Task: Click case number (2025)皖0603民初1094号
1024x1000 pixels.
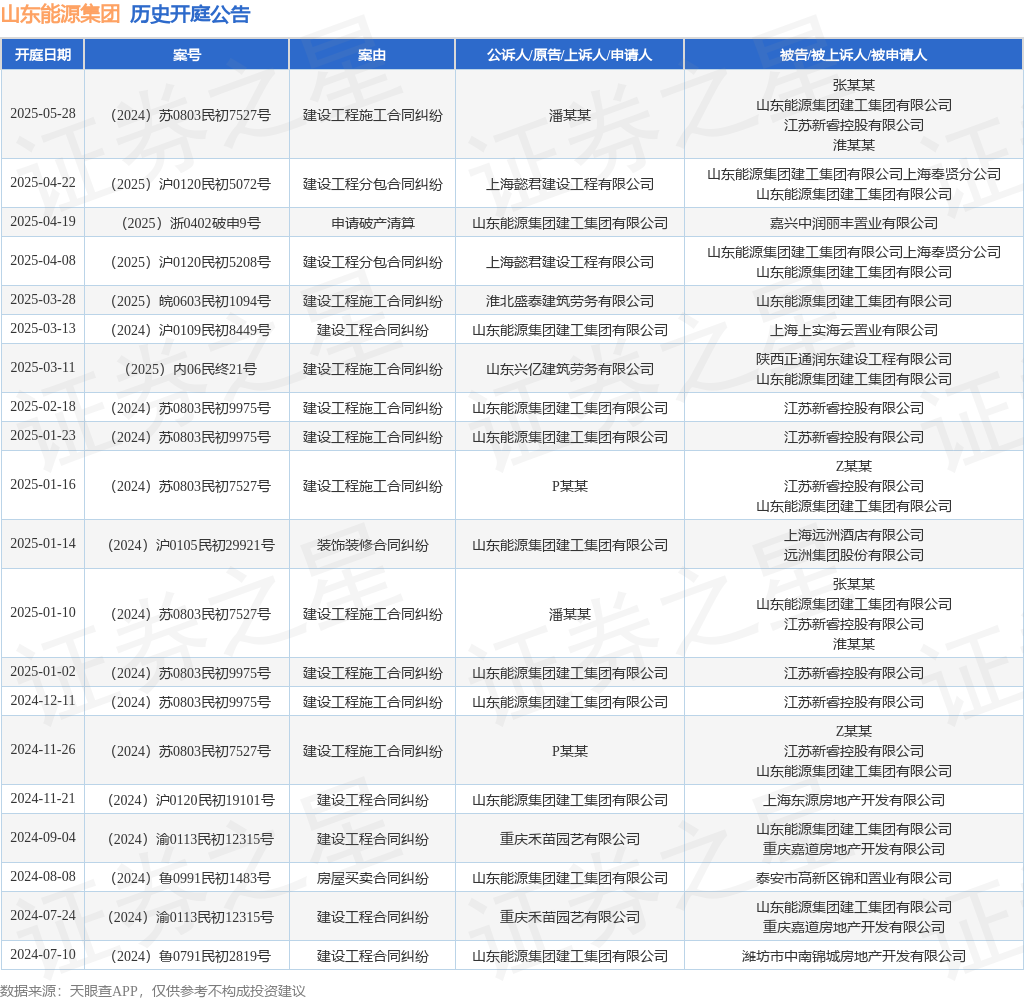Action: [x=190, y=301]
